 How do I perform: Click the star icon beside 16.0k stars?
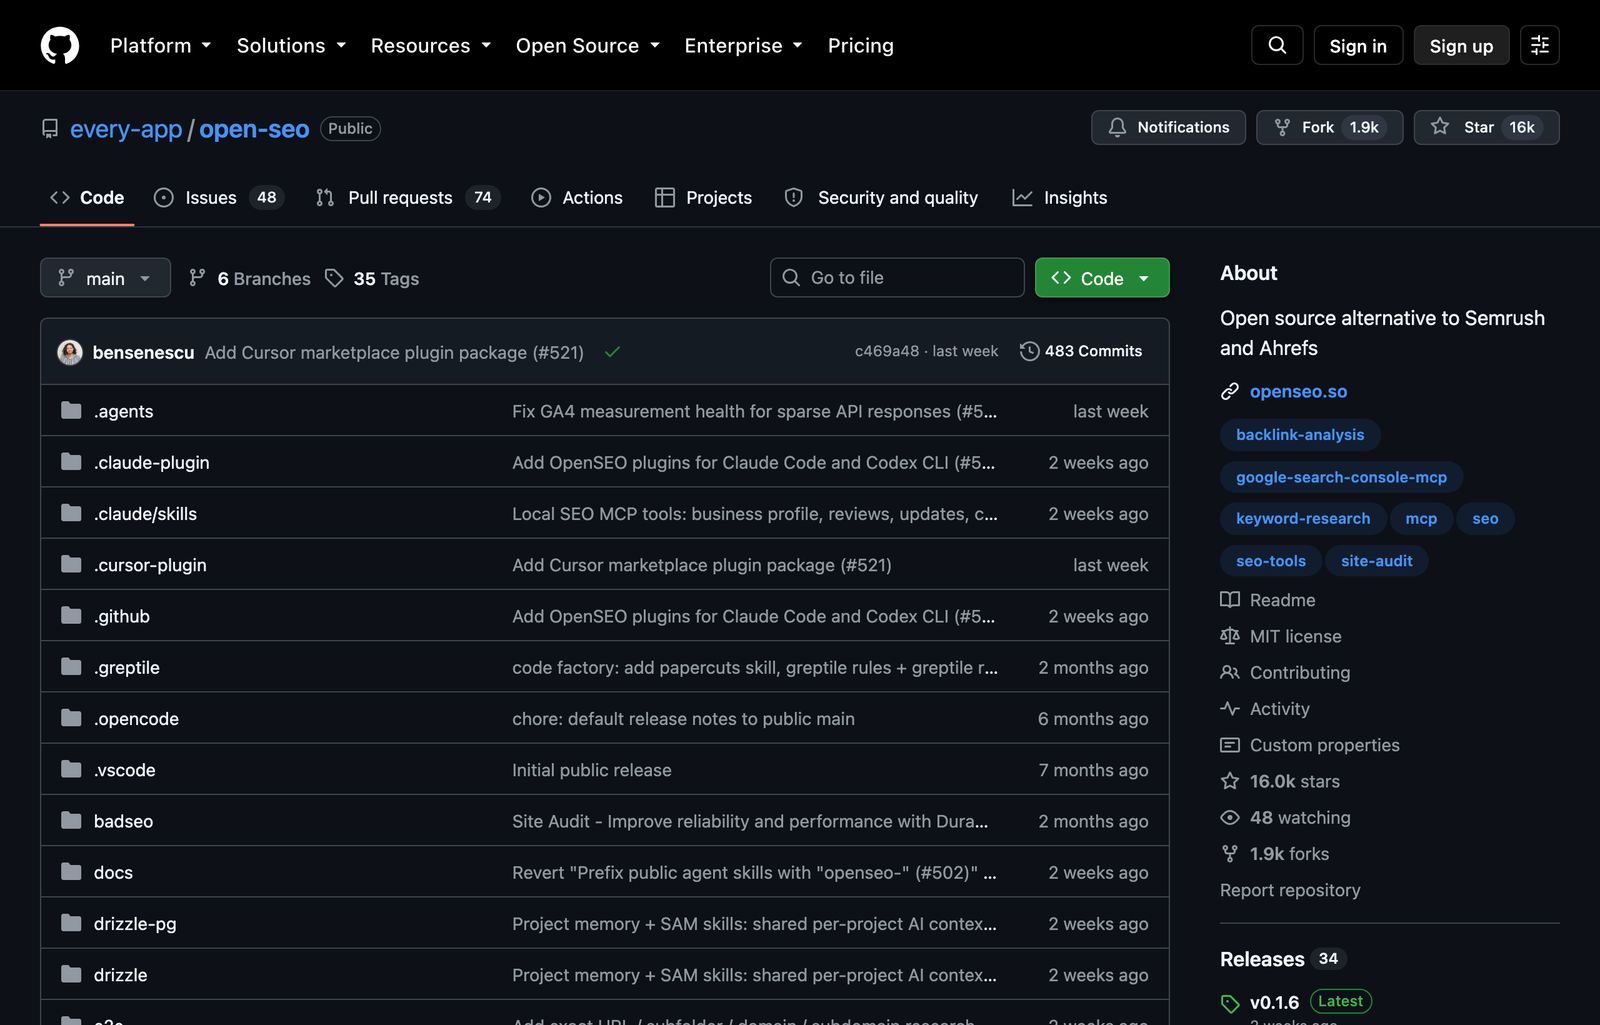tap(1230, 781)
